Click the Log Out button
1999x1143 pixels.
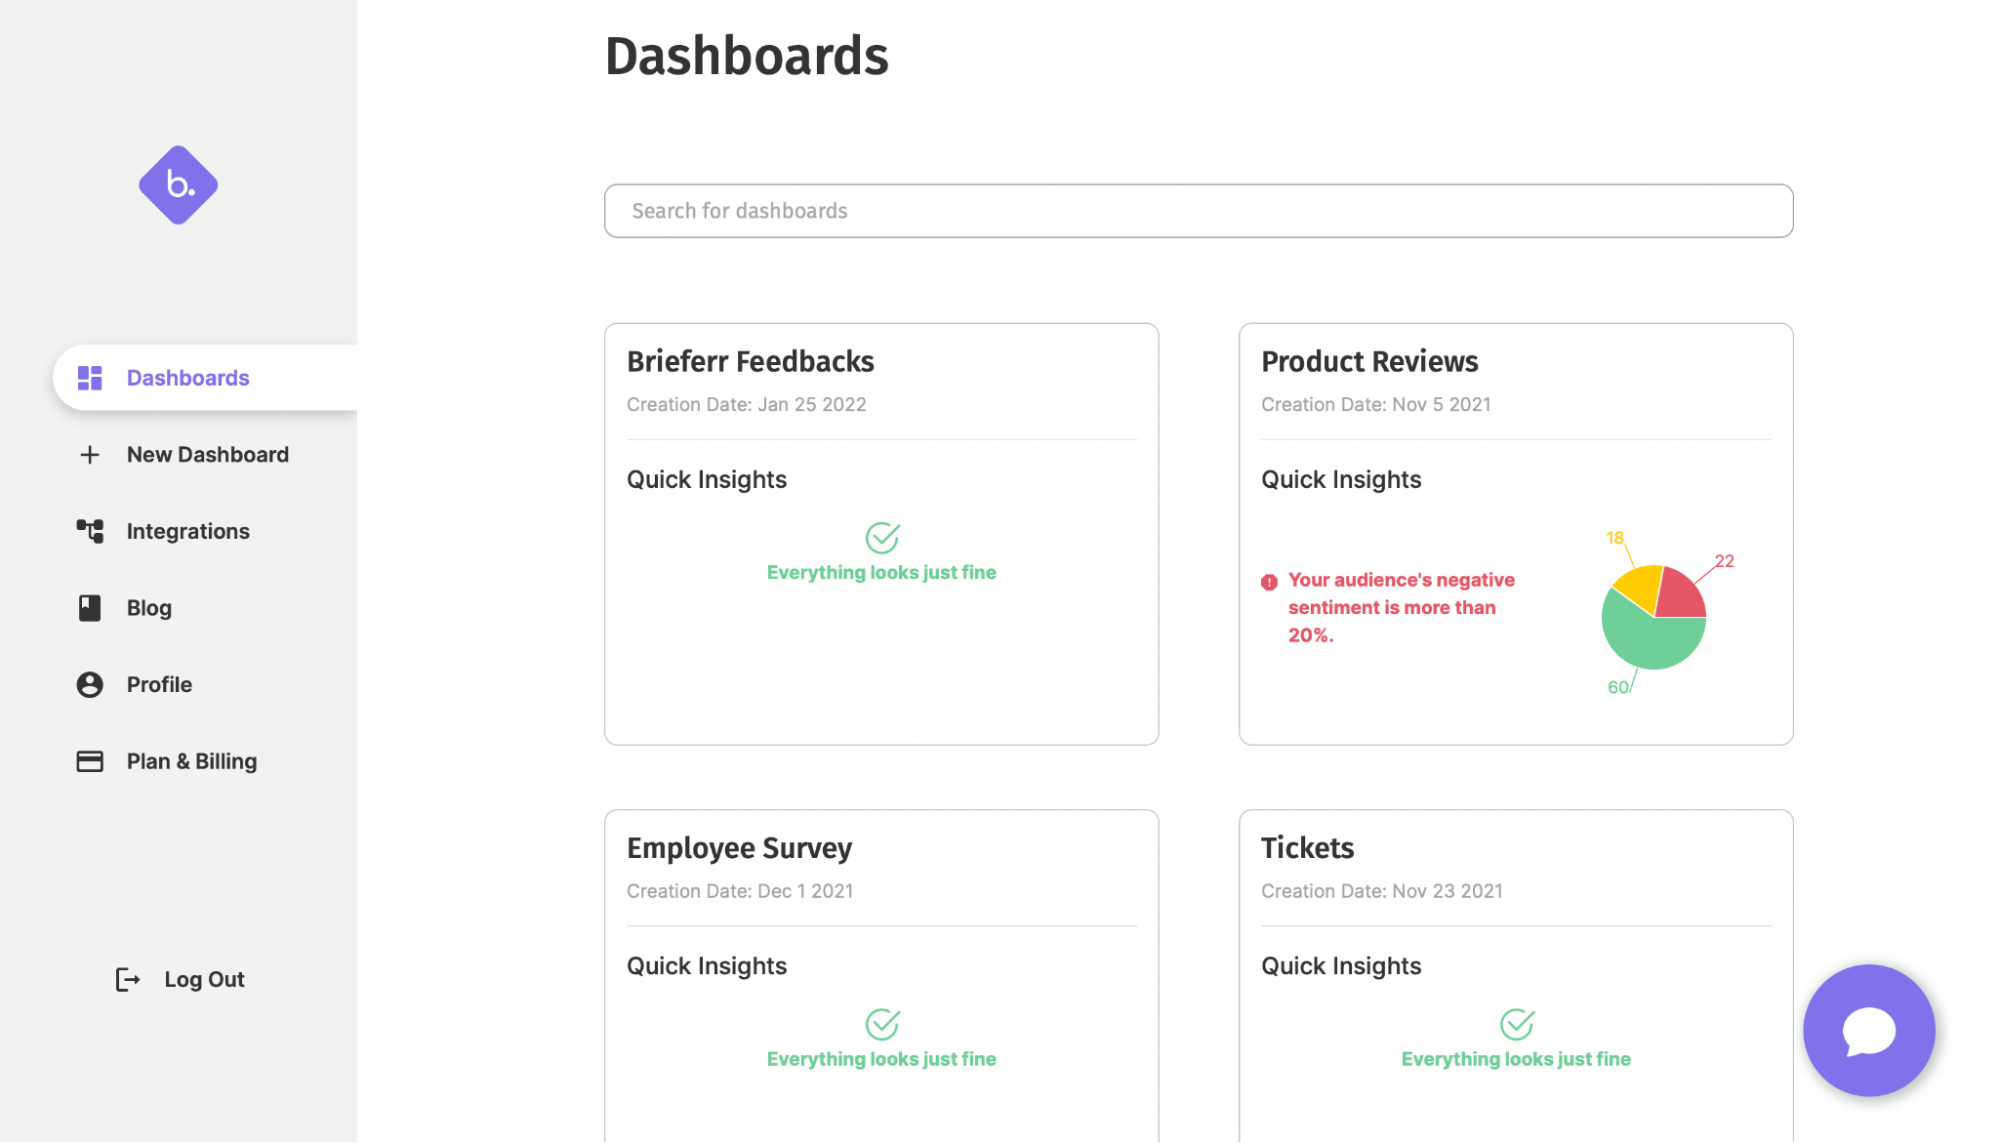[x=180, y=980]
